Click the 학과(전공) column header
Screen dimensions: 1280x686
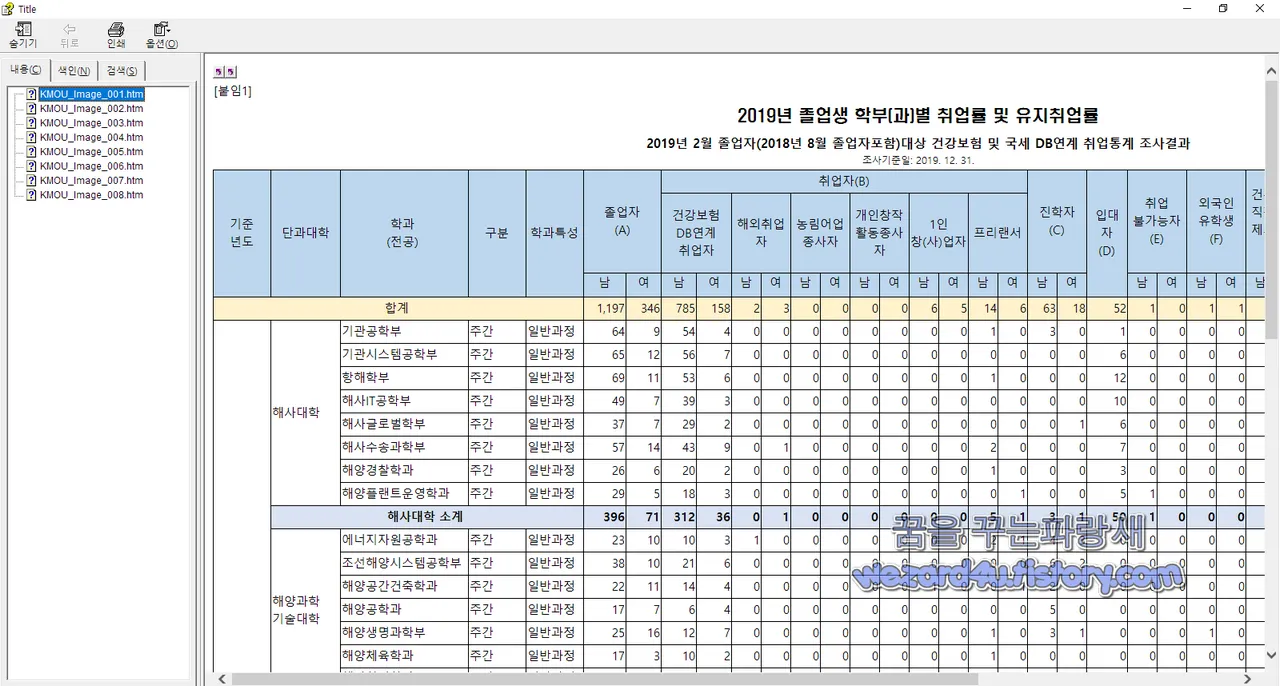tap(404, 233)
